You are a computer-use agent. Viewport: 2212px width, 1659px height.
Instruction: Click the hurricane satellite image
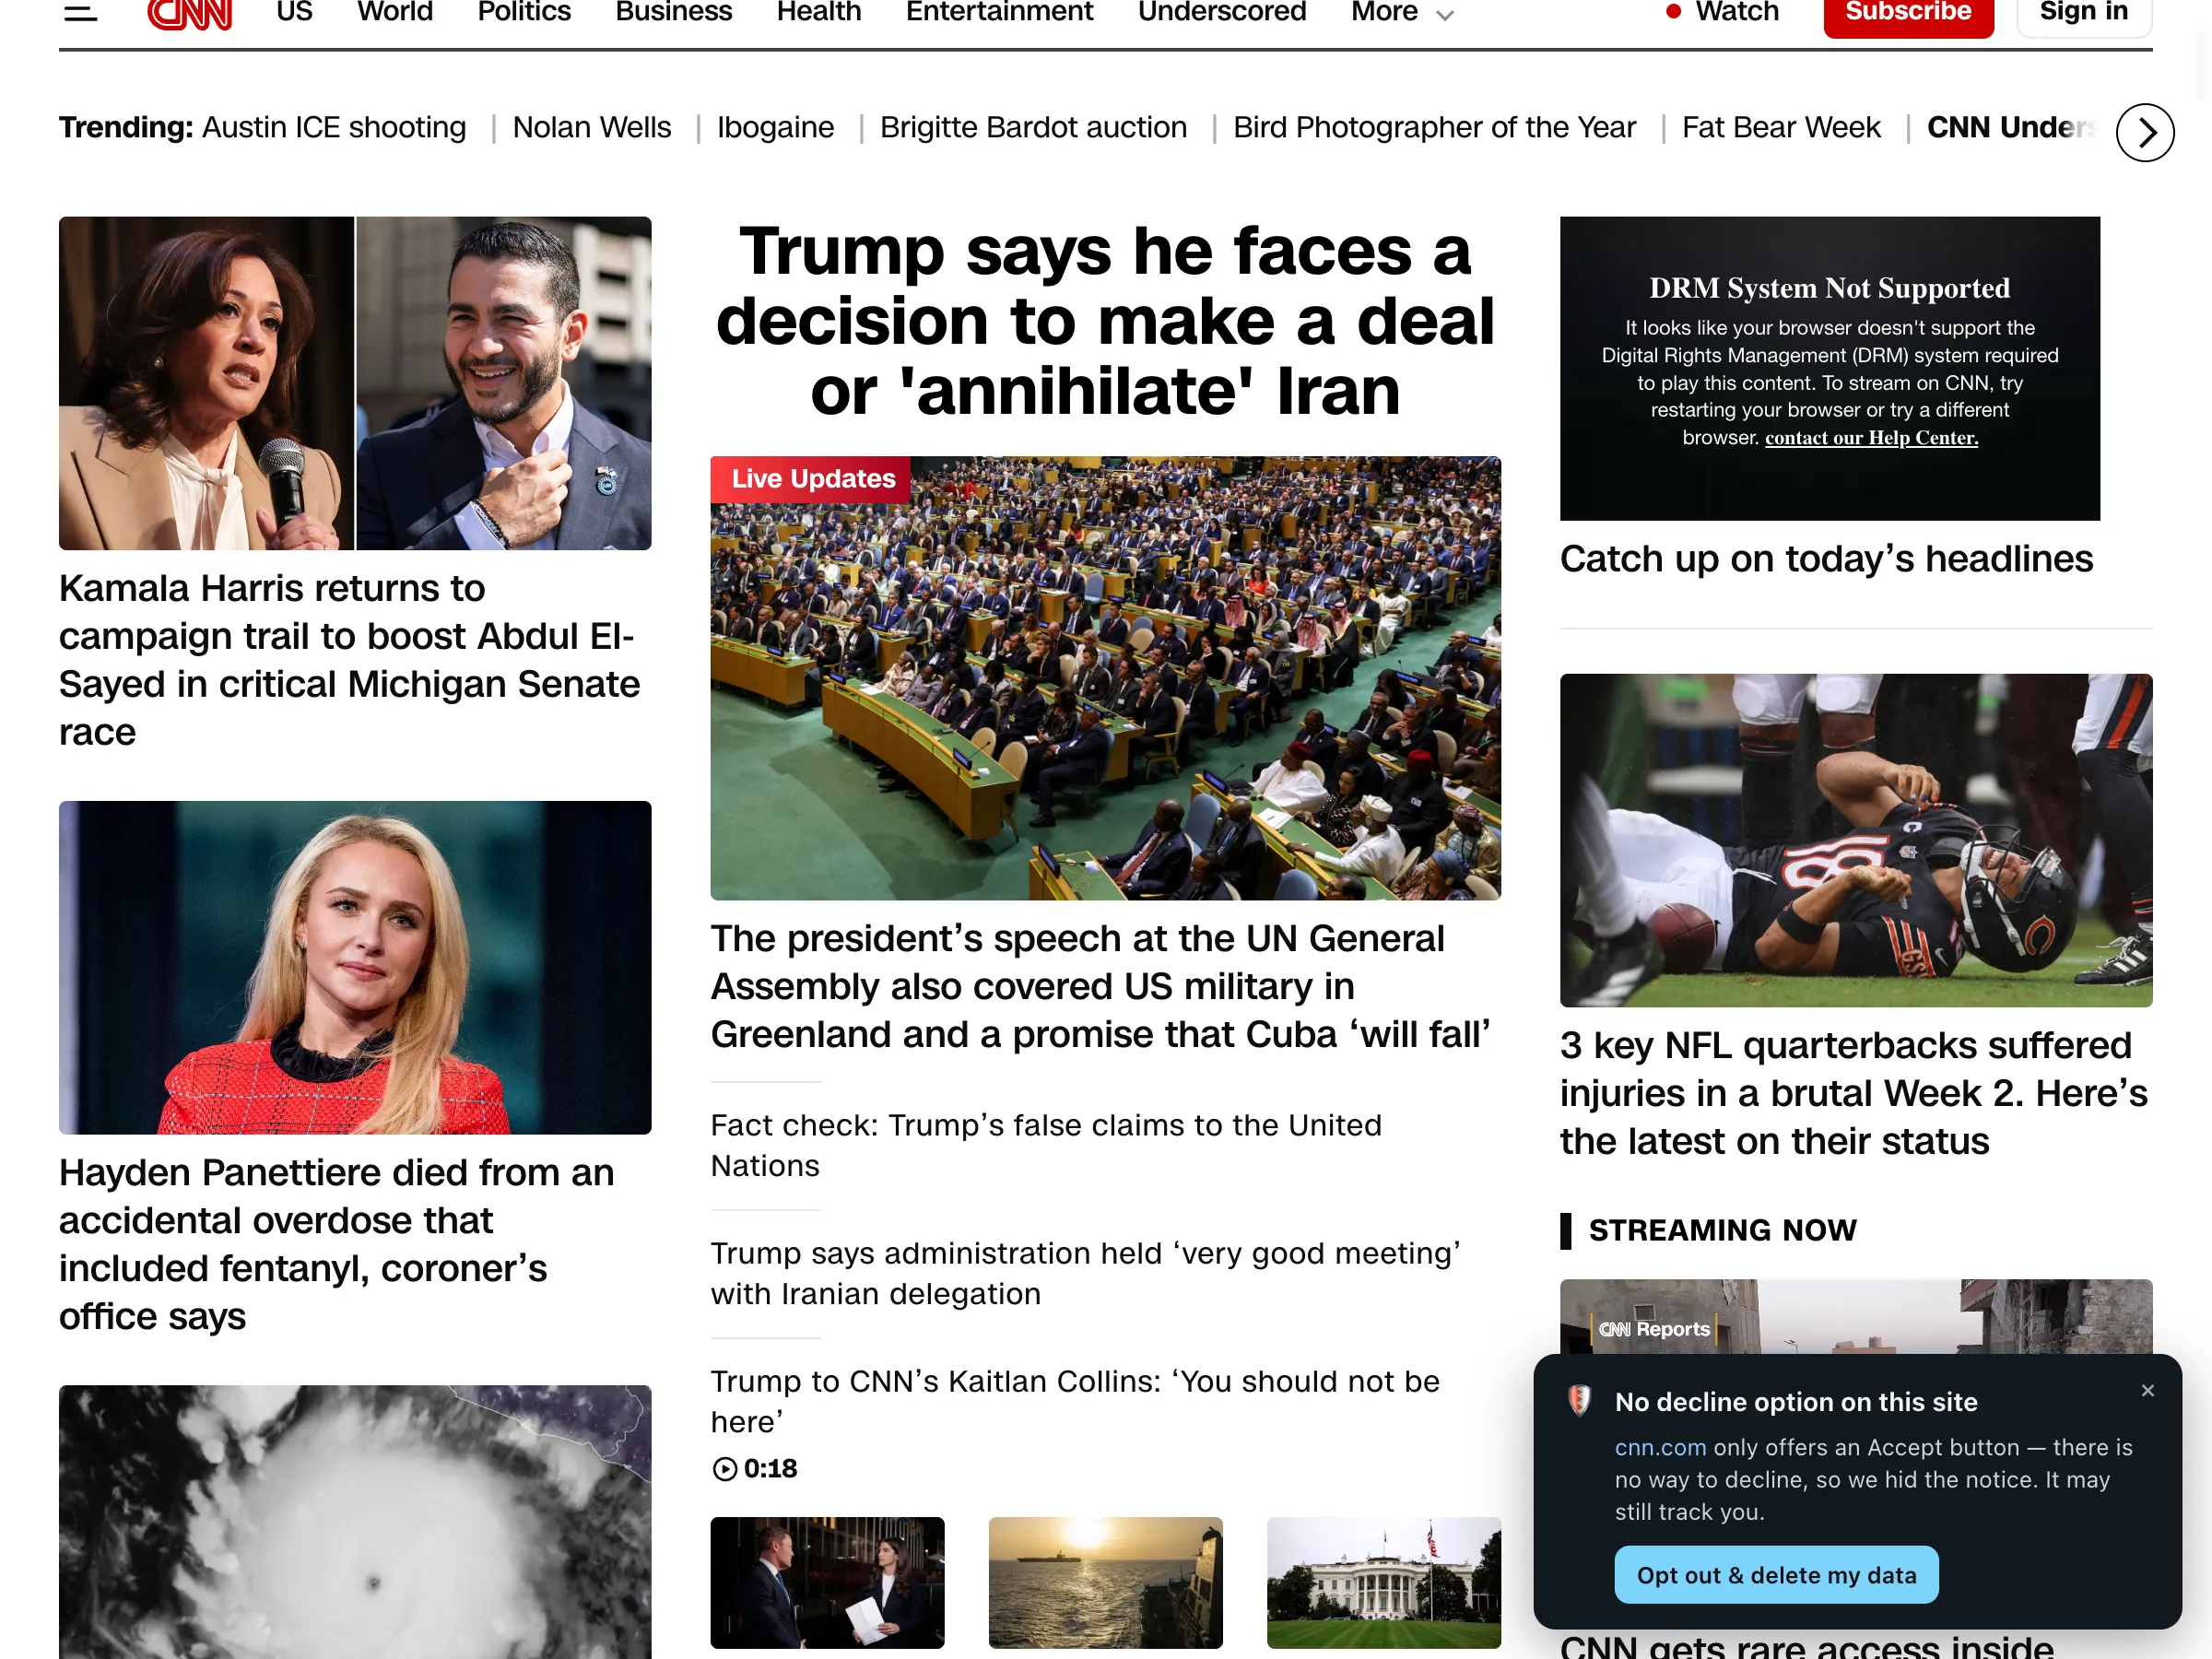(355, 1522)
